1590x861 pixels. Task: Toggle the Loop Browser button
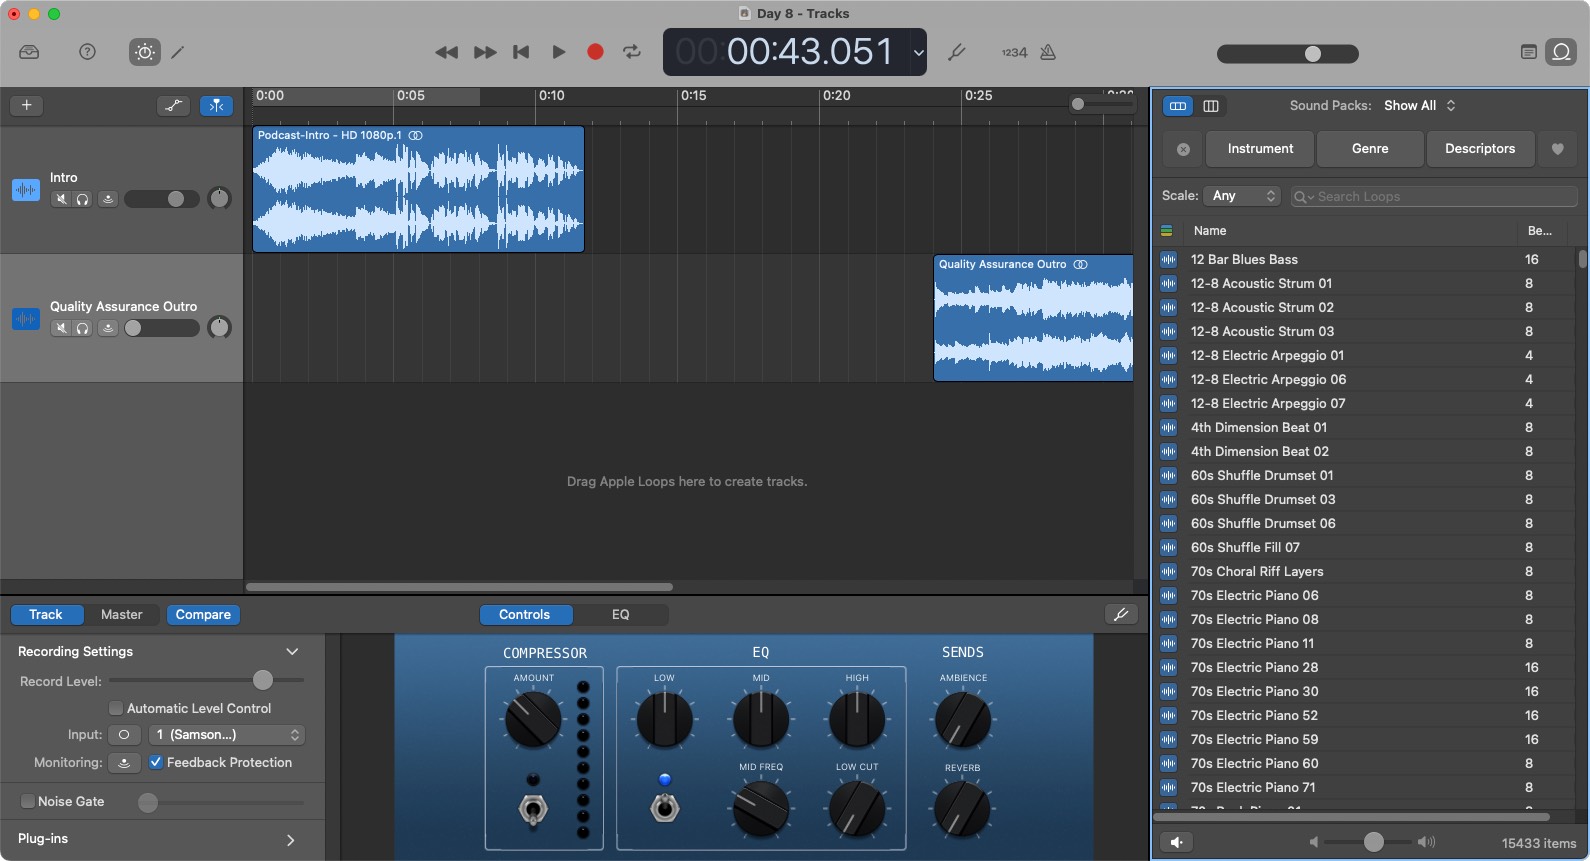click(1561, 52)
